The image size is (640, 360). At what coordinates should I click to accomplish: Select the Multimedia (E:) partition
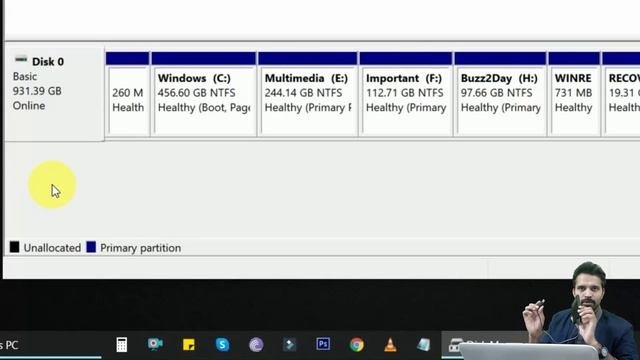point(308,93)
